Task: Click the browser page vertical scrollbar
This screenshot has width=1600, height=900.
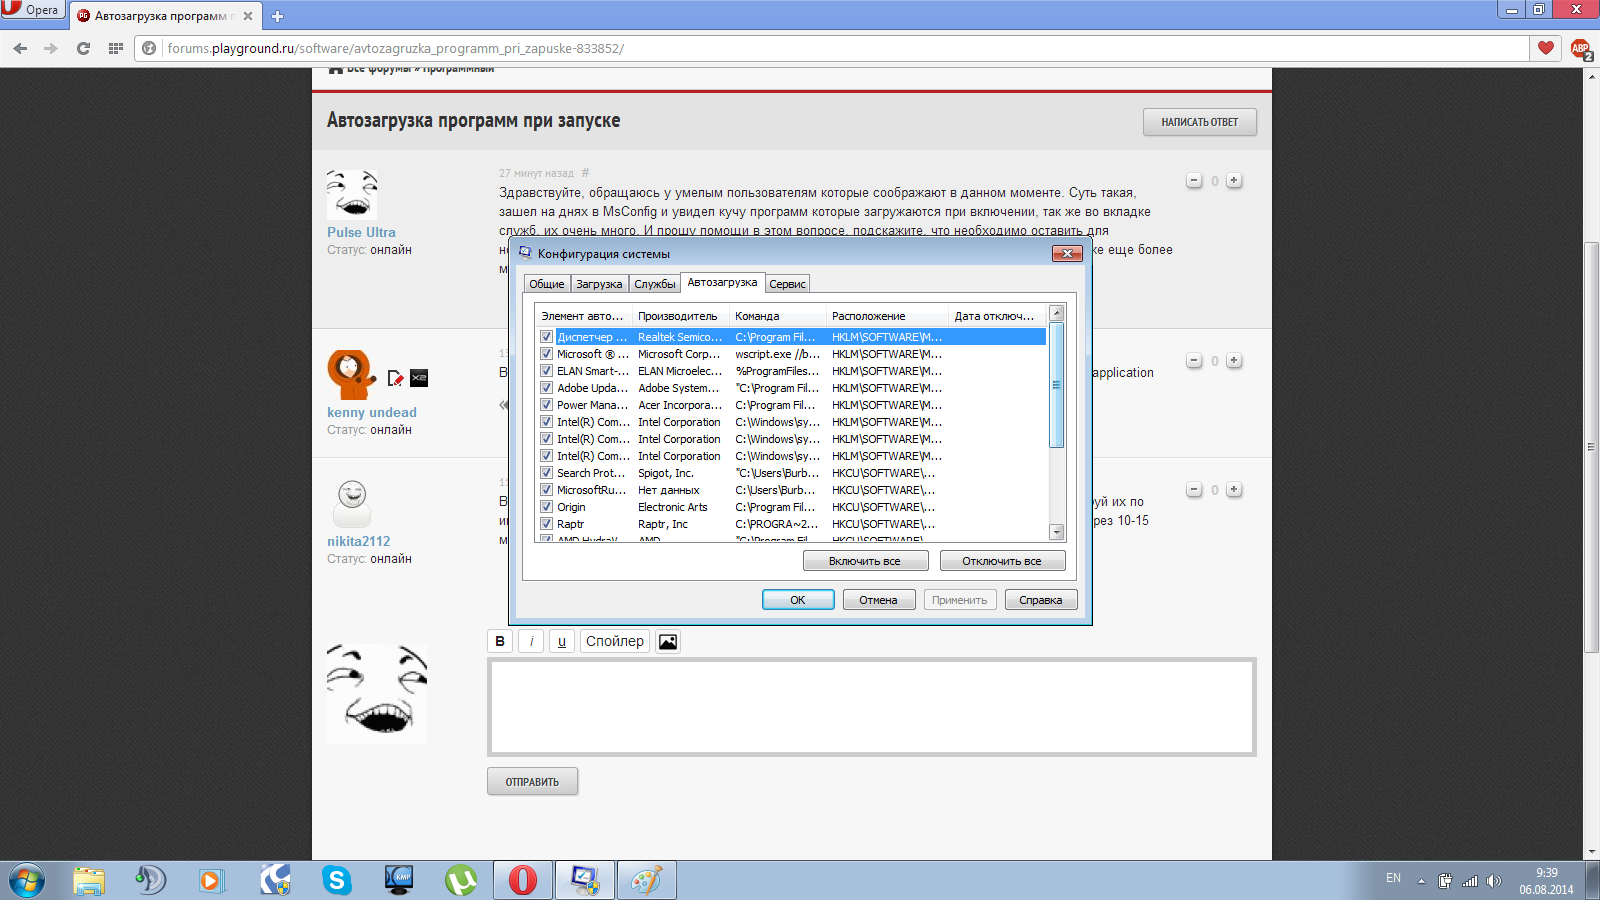Action: click(x=1591, y=447)
